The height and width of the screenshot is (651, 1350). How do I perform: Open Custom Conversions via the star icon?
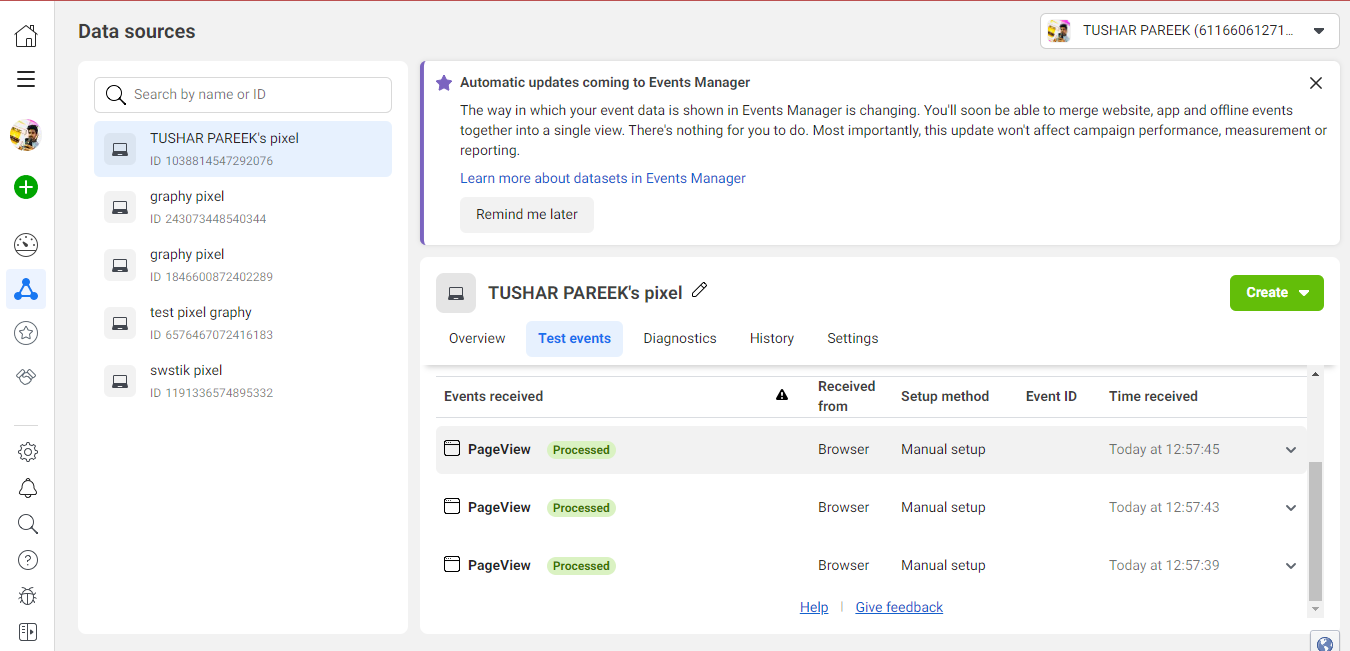tap(26, 332)
